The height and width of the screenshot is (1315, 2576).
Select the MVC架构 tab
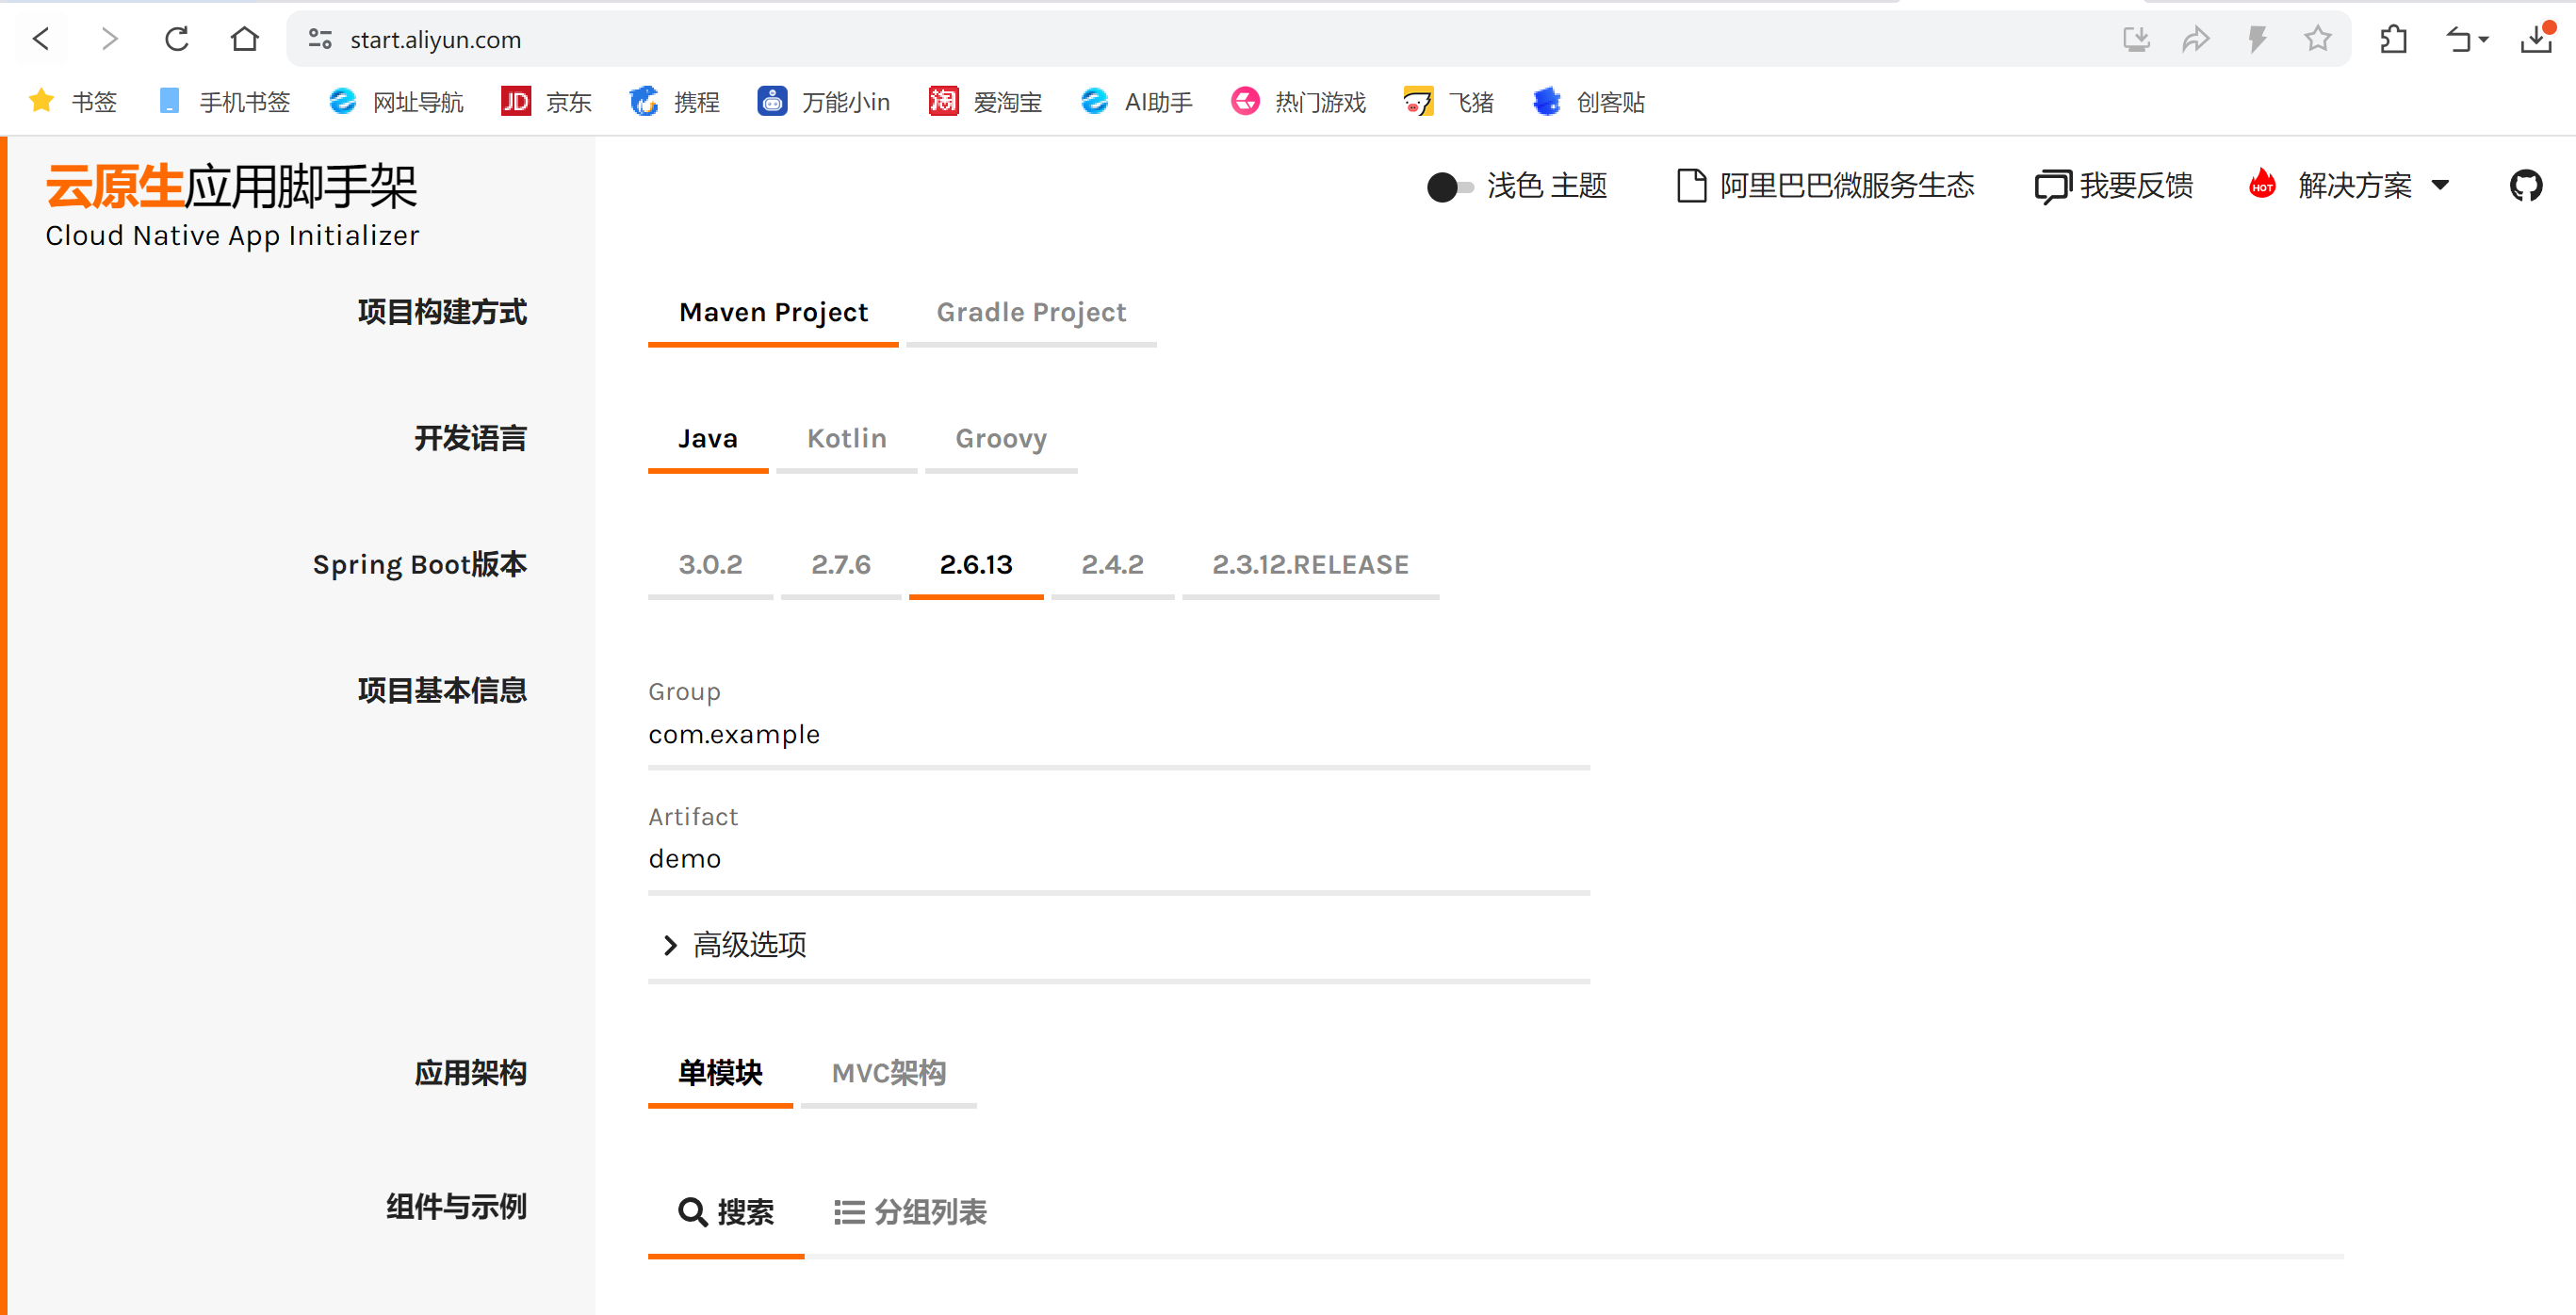(x=888, y=1073)
